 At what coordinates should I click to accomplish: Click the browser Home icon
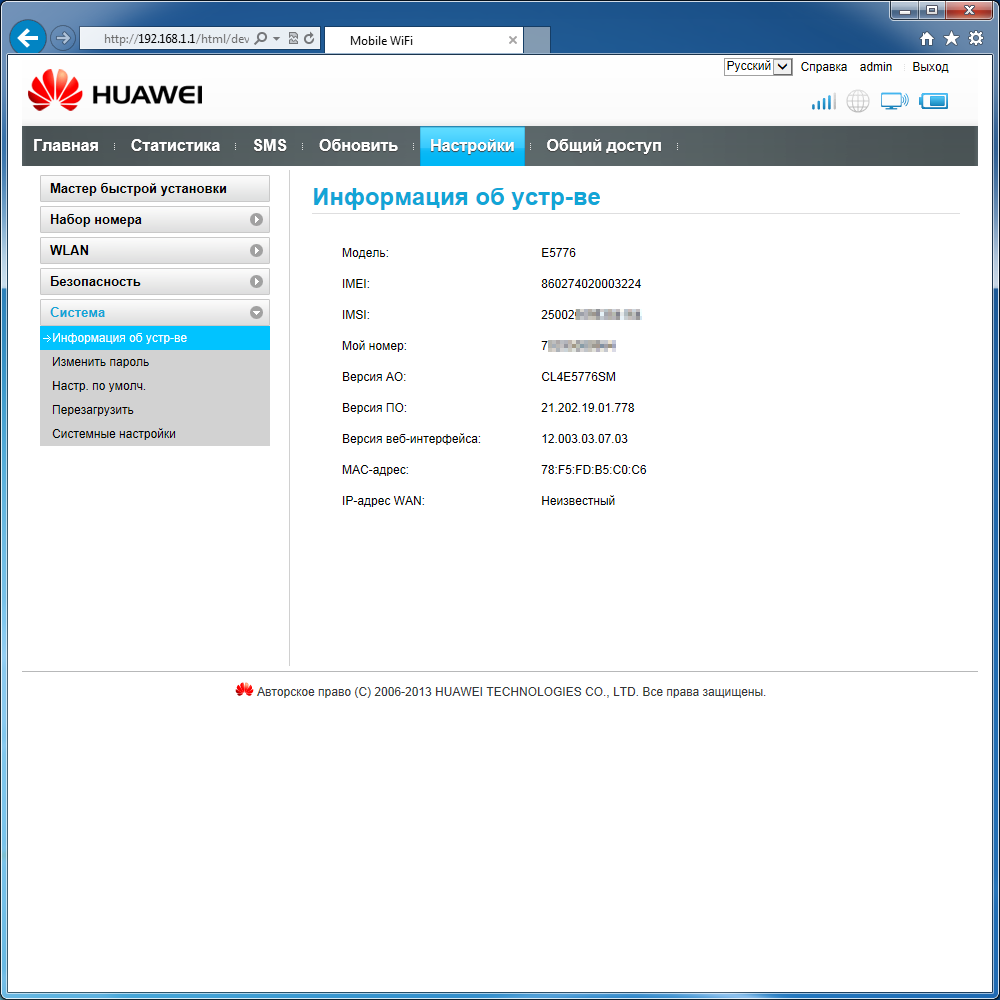tap(927, 39)
